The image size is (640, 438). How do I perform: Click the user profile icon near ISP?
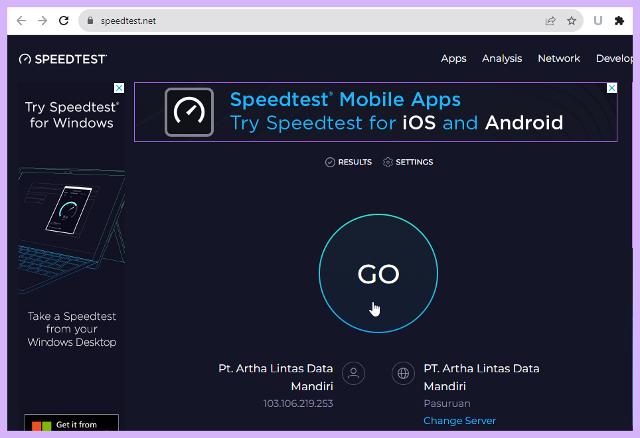click(353, 373)
